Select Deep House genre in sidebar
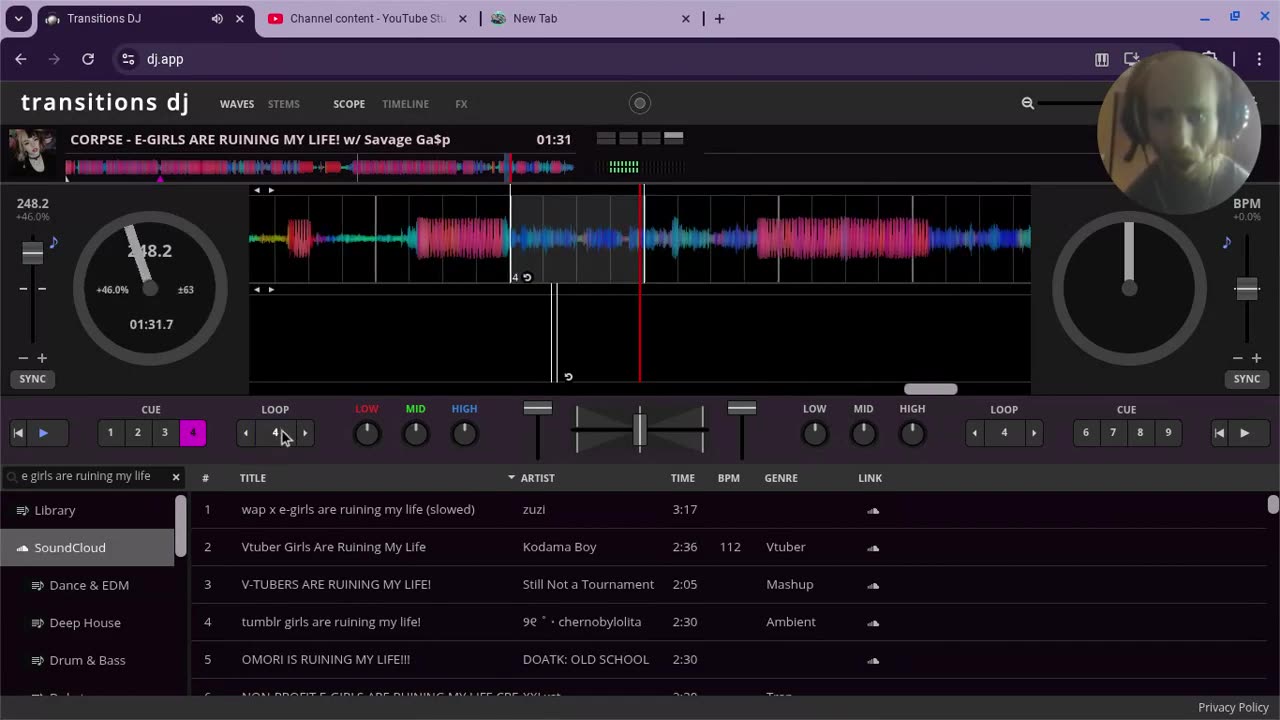The height and width of the screenshot is (720, 1280). pyautogui.click(x=85, y=623)
